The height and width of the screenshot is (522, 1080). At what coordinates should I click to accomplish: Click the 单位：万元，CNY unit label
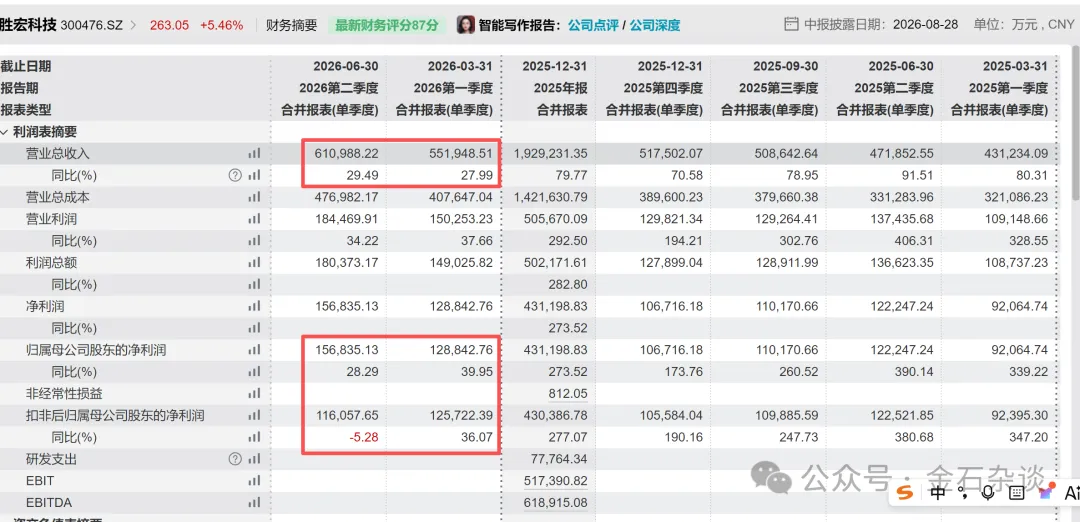tap(1024, 25)
